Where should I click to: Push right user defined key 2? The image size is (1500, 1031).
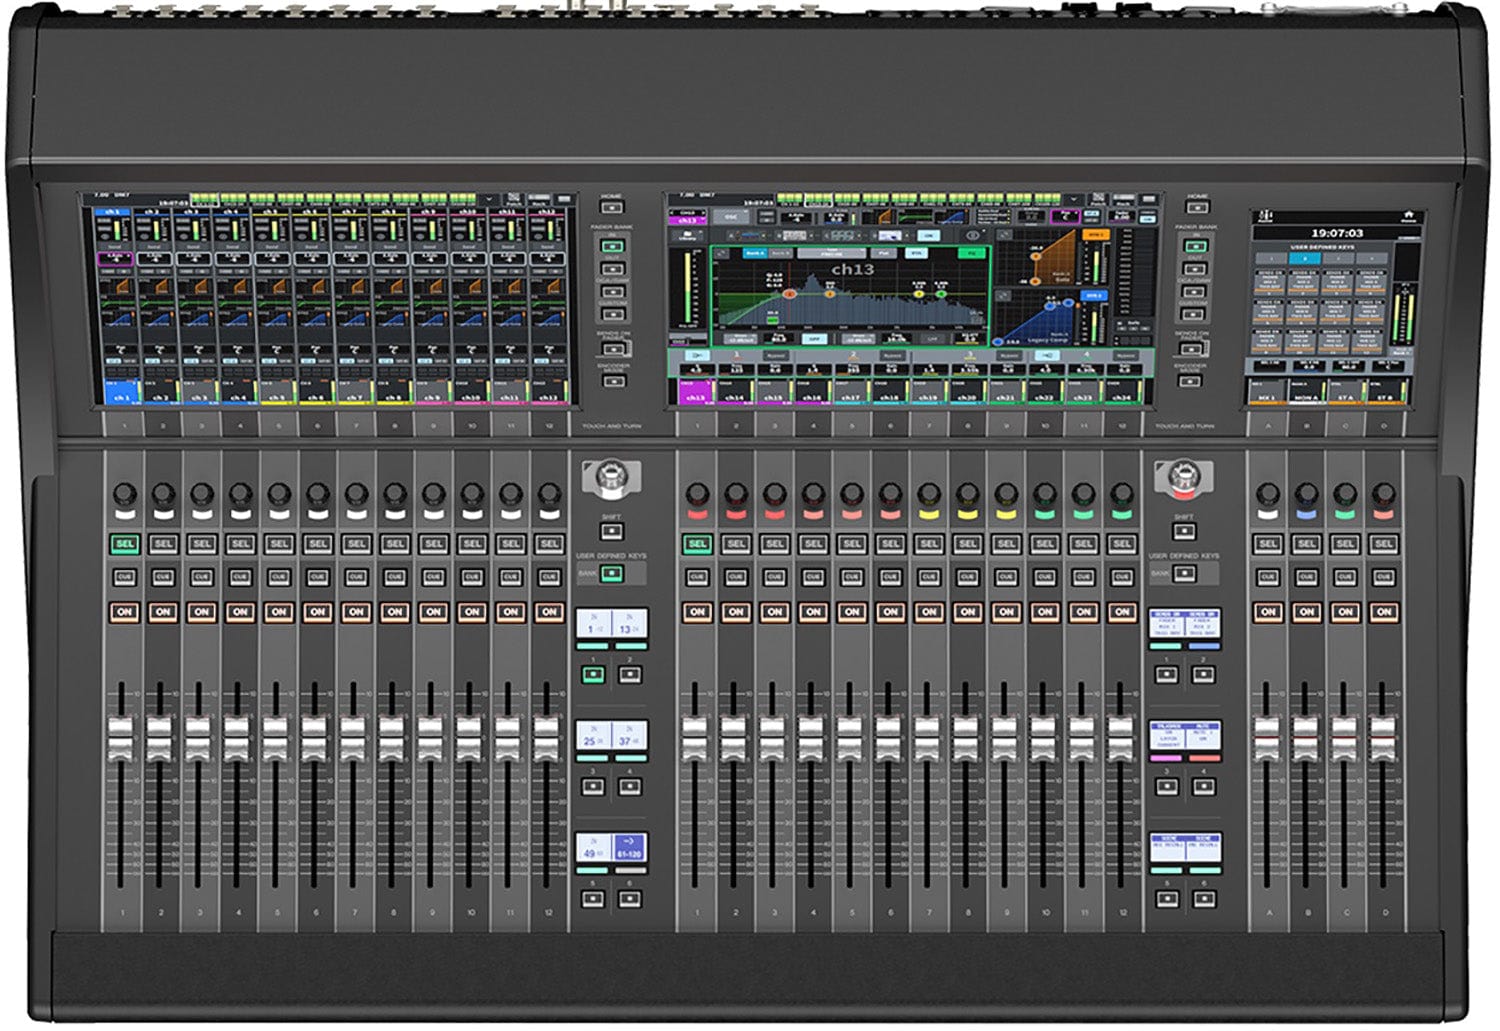tap(1203, 675)
